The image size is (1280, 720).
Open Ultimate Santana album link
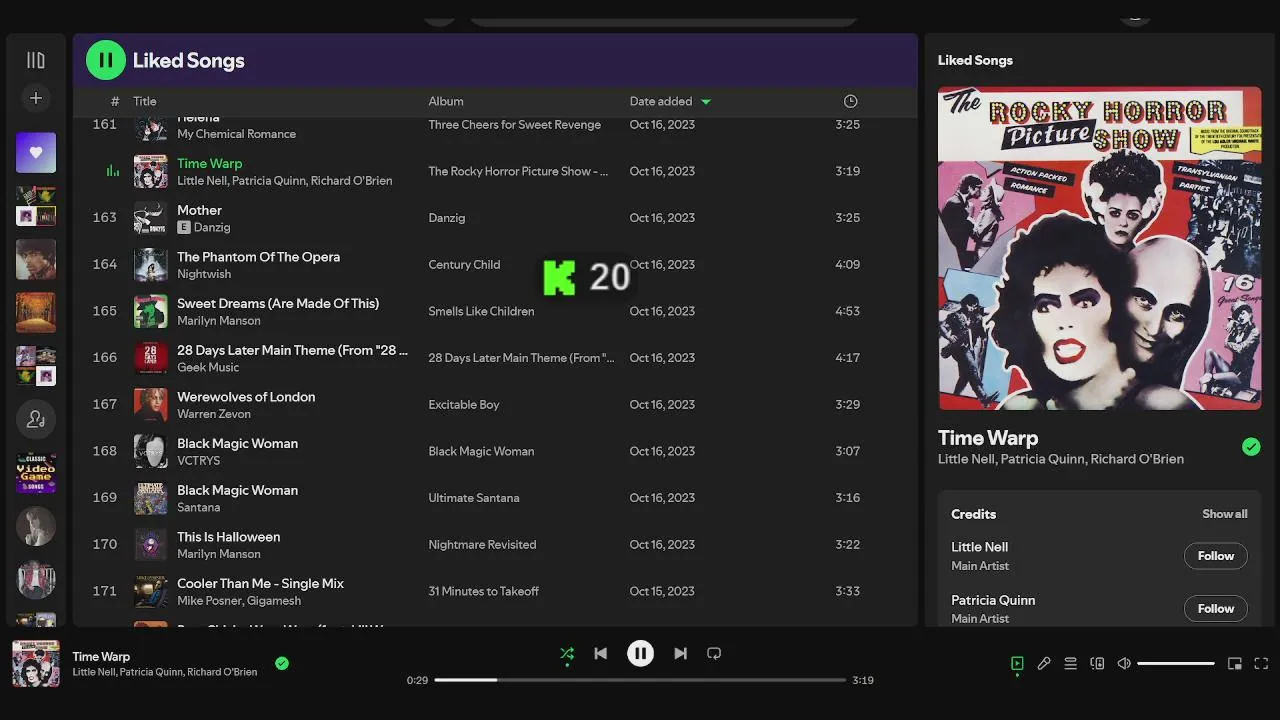click(474, 498)
